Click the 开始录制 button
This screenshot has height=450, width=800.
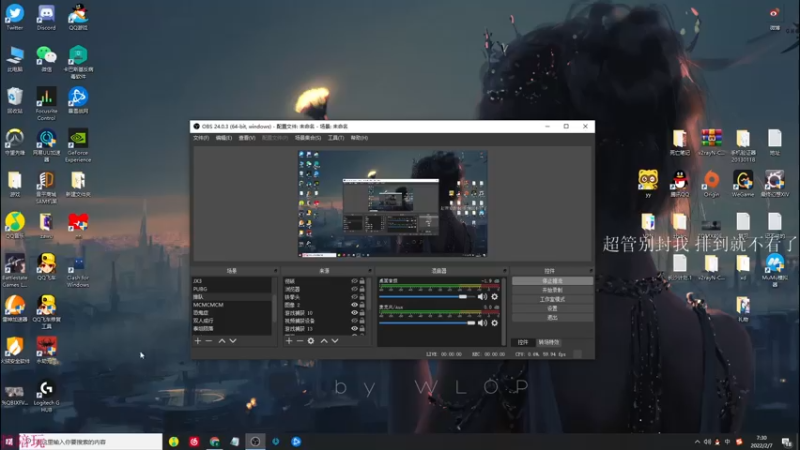[553, 290]
